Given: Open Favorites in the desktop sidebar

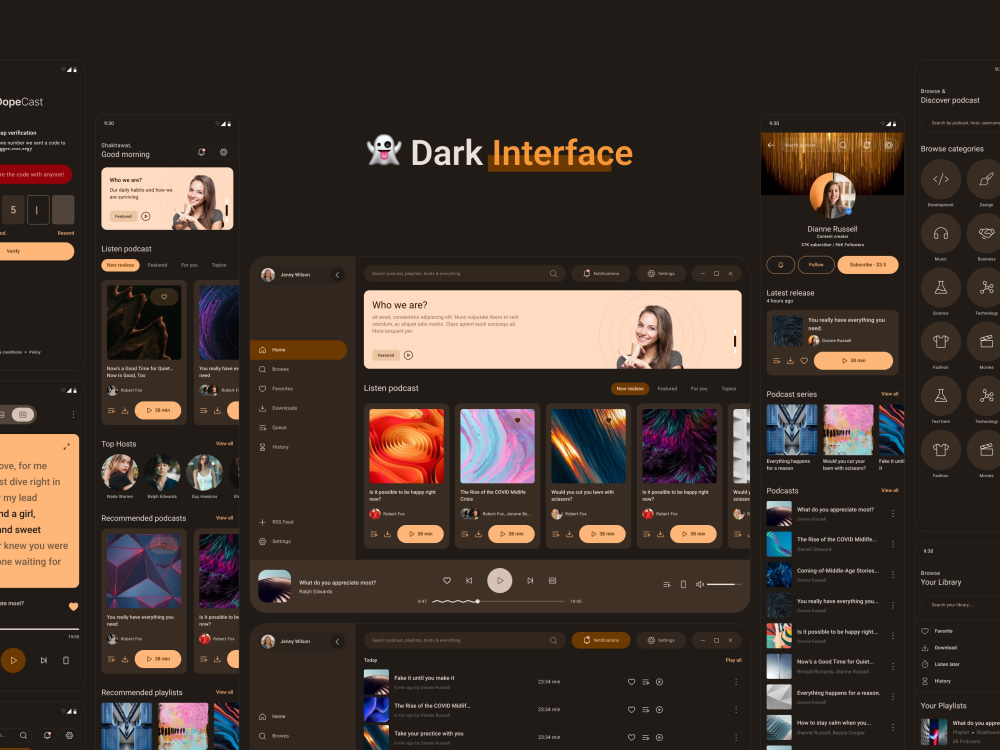Looking at the screenshot, I should pyautogui.click(x=276, y=388).
